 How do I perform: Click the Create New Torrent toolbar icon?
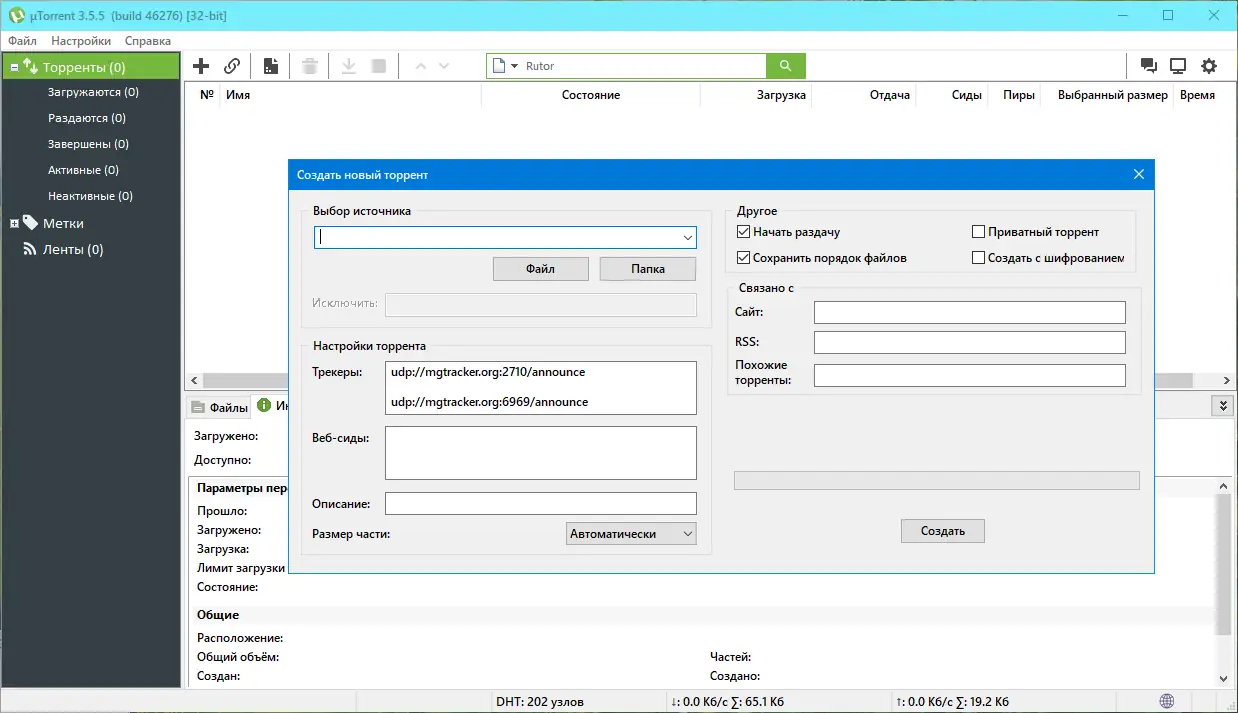(x=270, y=66)
